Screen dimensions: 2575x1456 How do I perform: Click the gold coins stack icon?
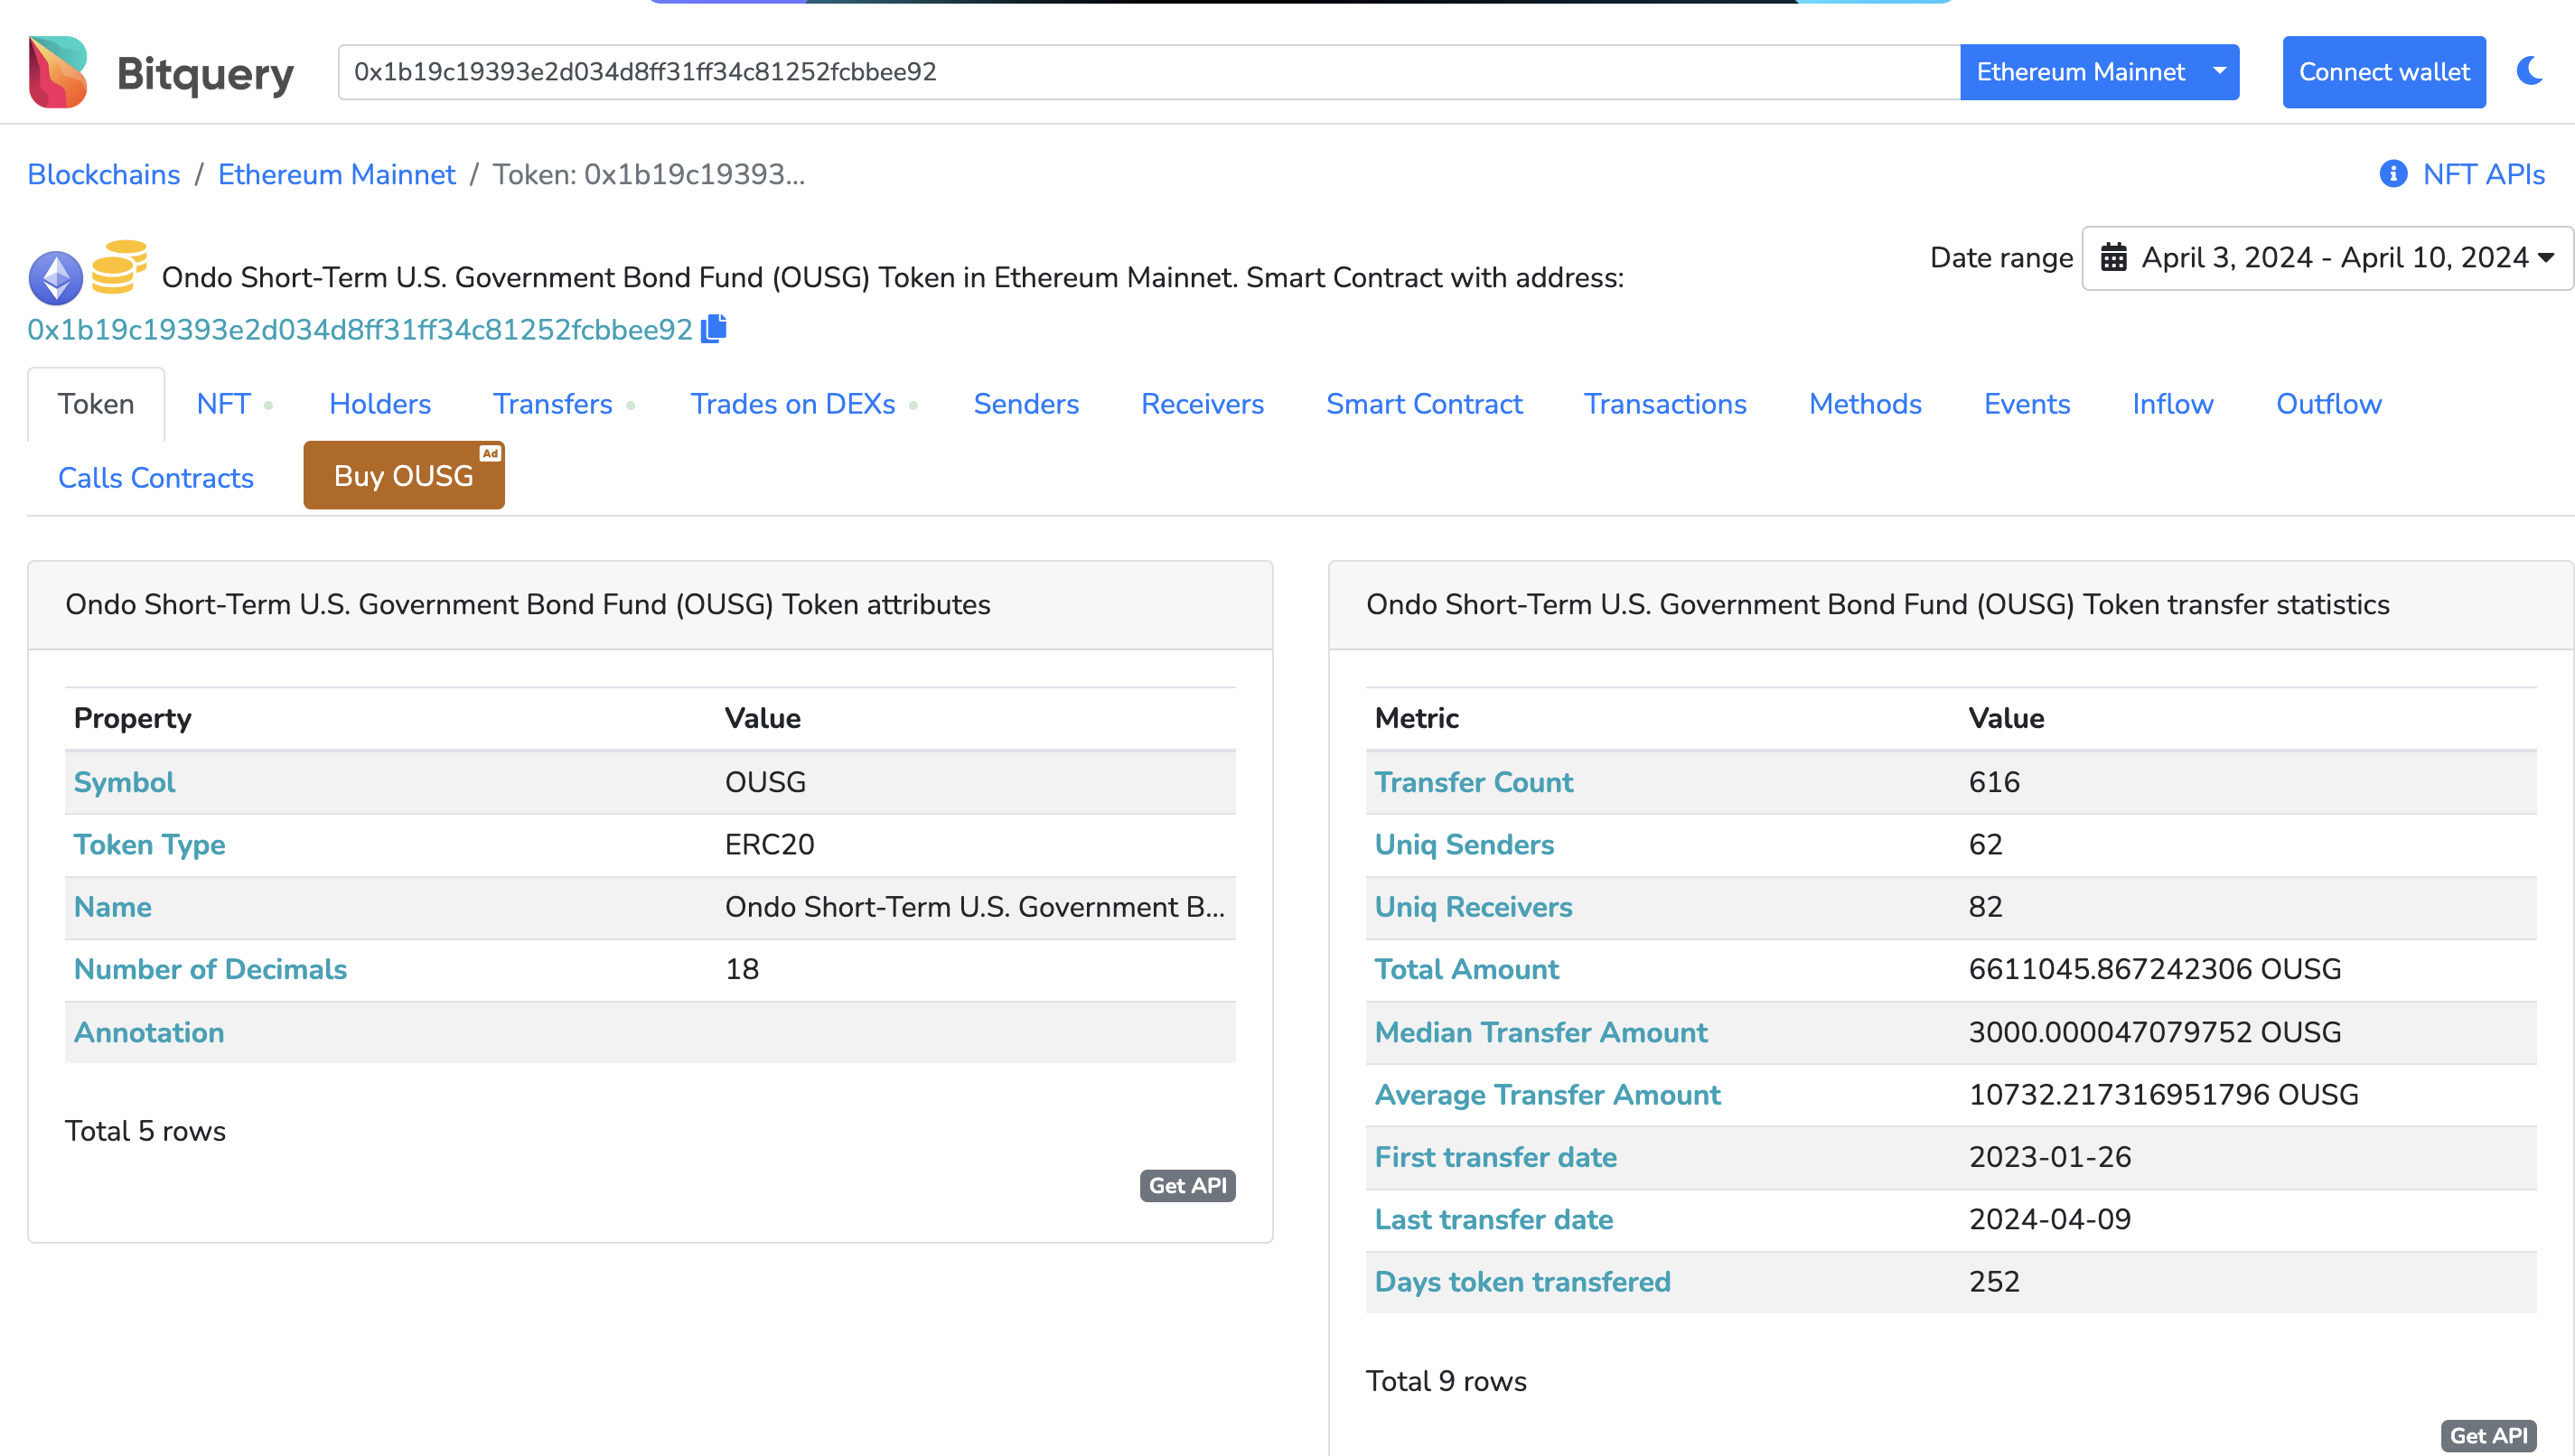[x=119, y=266]
